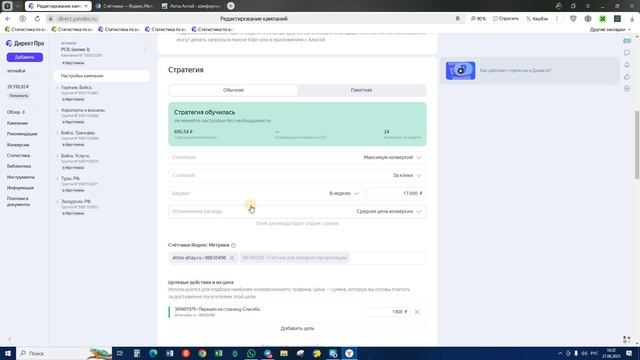Switch to the Обычная strategy tab
Viewport: 640px width, 360px height.
[x=233, y=90]
